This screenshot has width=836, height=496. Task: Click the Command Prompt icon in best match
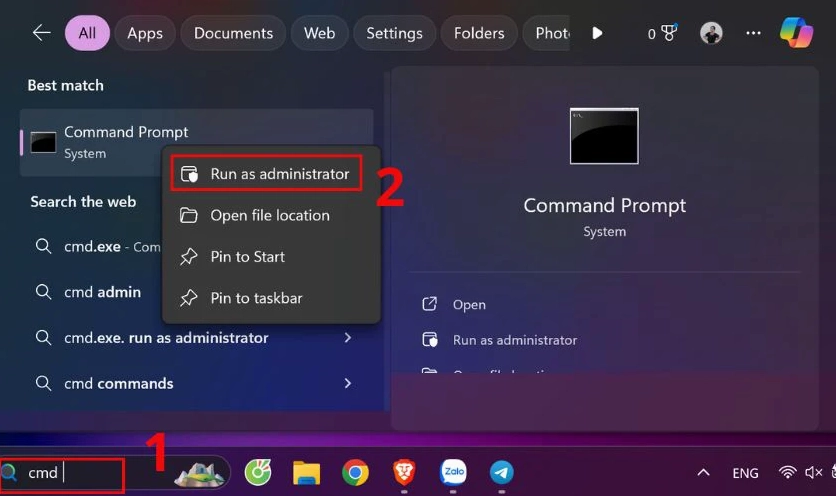[x=43, y=142]
